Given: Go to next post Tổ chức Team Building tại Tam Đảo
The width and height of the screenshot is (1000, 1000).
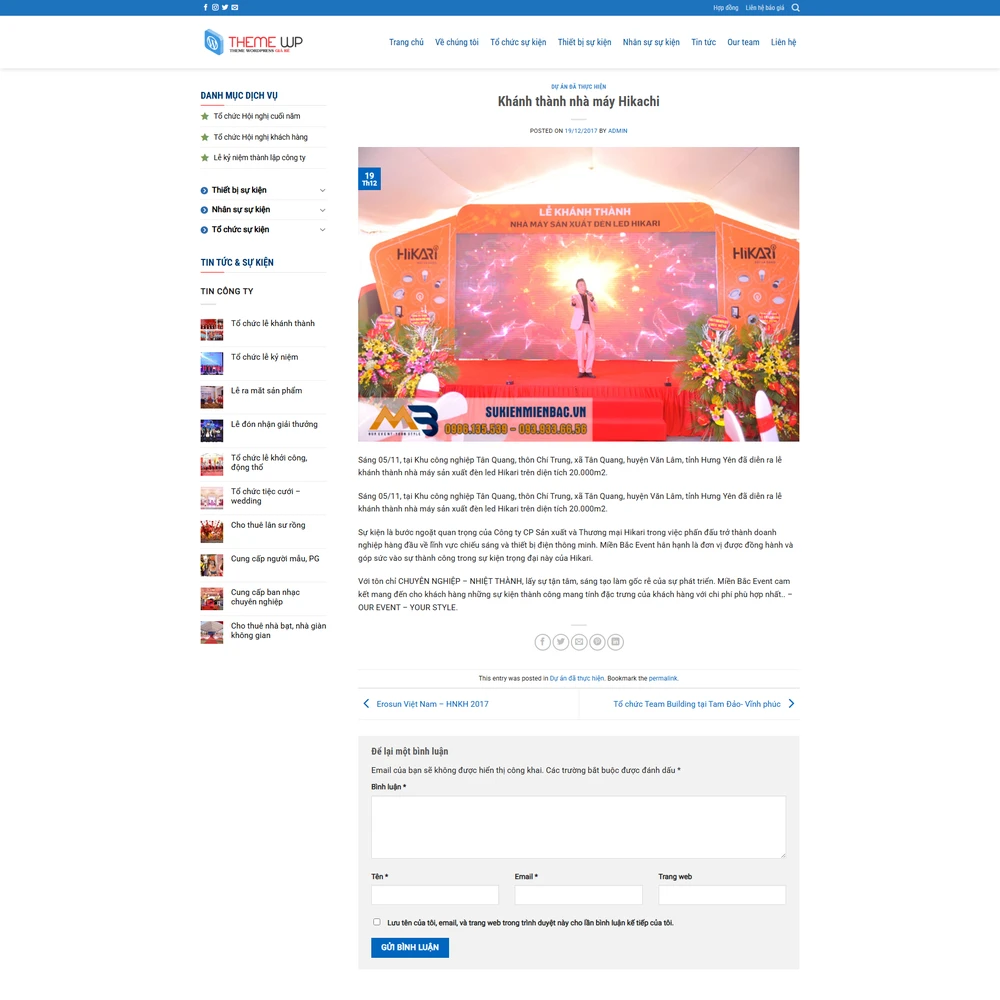Looking at the screenshot, I should [x=696, y=704].
